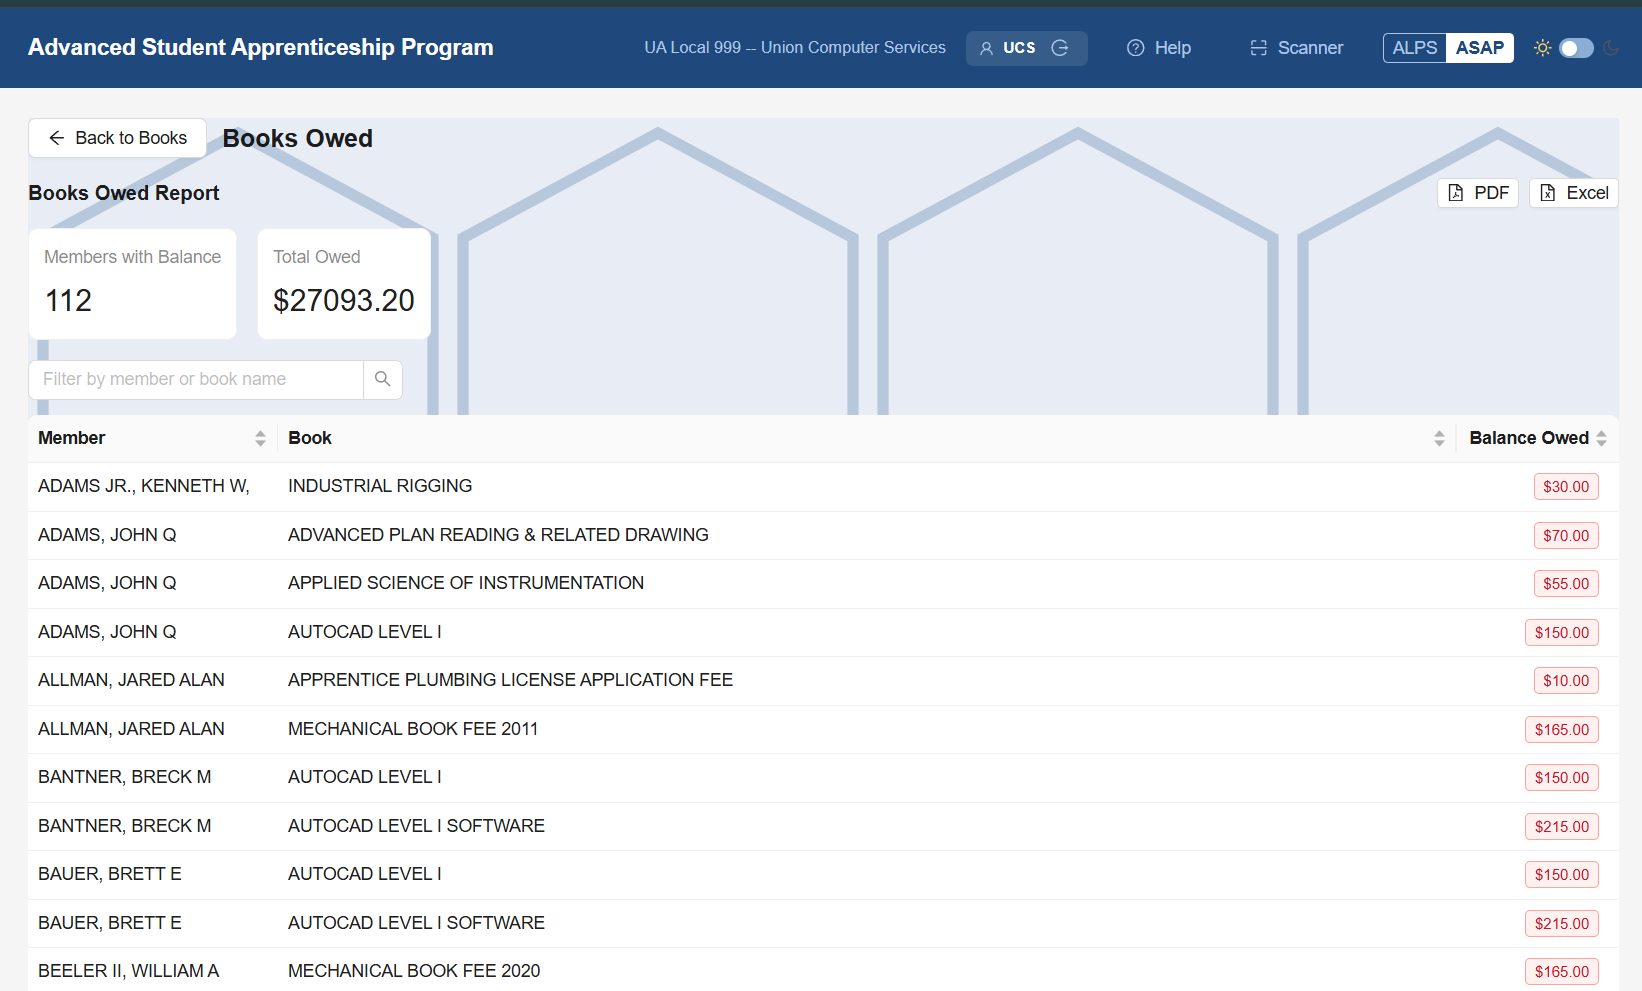Select ADVANCED PLAN READING & RELATED DRAWING
The image size is (1642, 991).
pos(498,535)
